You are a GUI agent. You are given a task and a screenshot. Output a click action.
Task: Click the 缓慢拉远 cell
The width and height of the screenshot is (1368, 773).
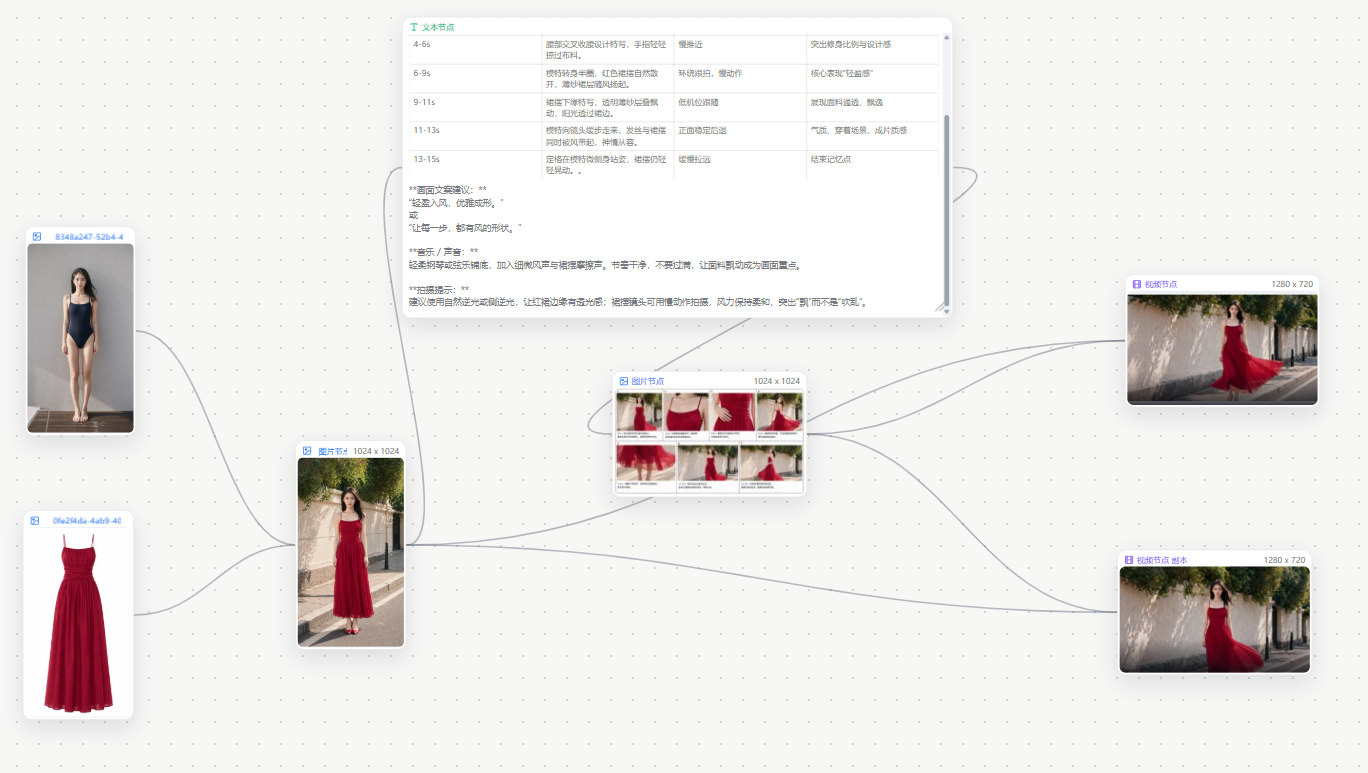(740, 165)
